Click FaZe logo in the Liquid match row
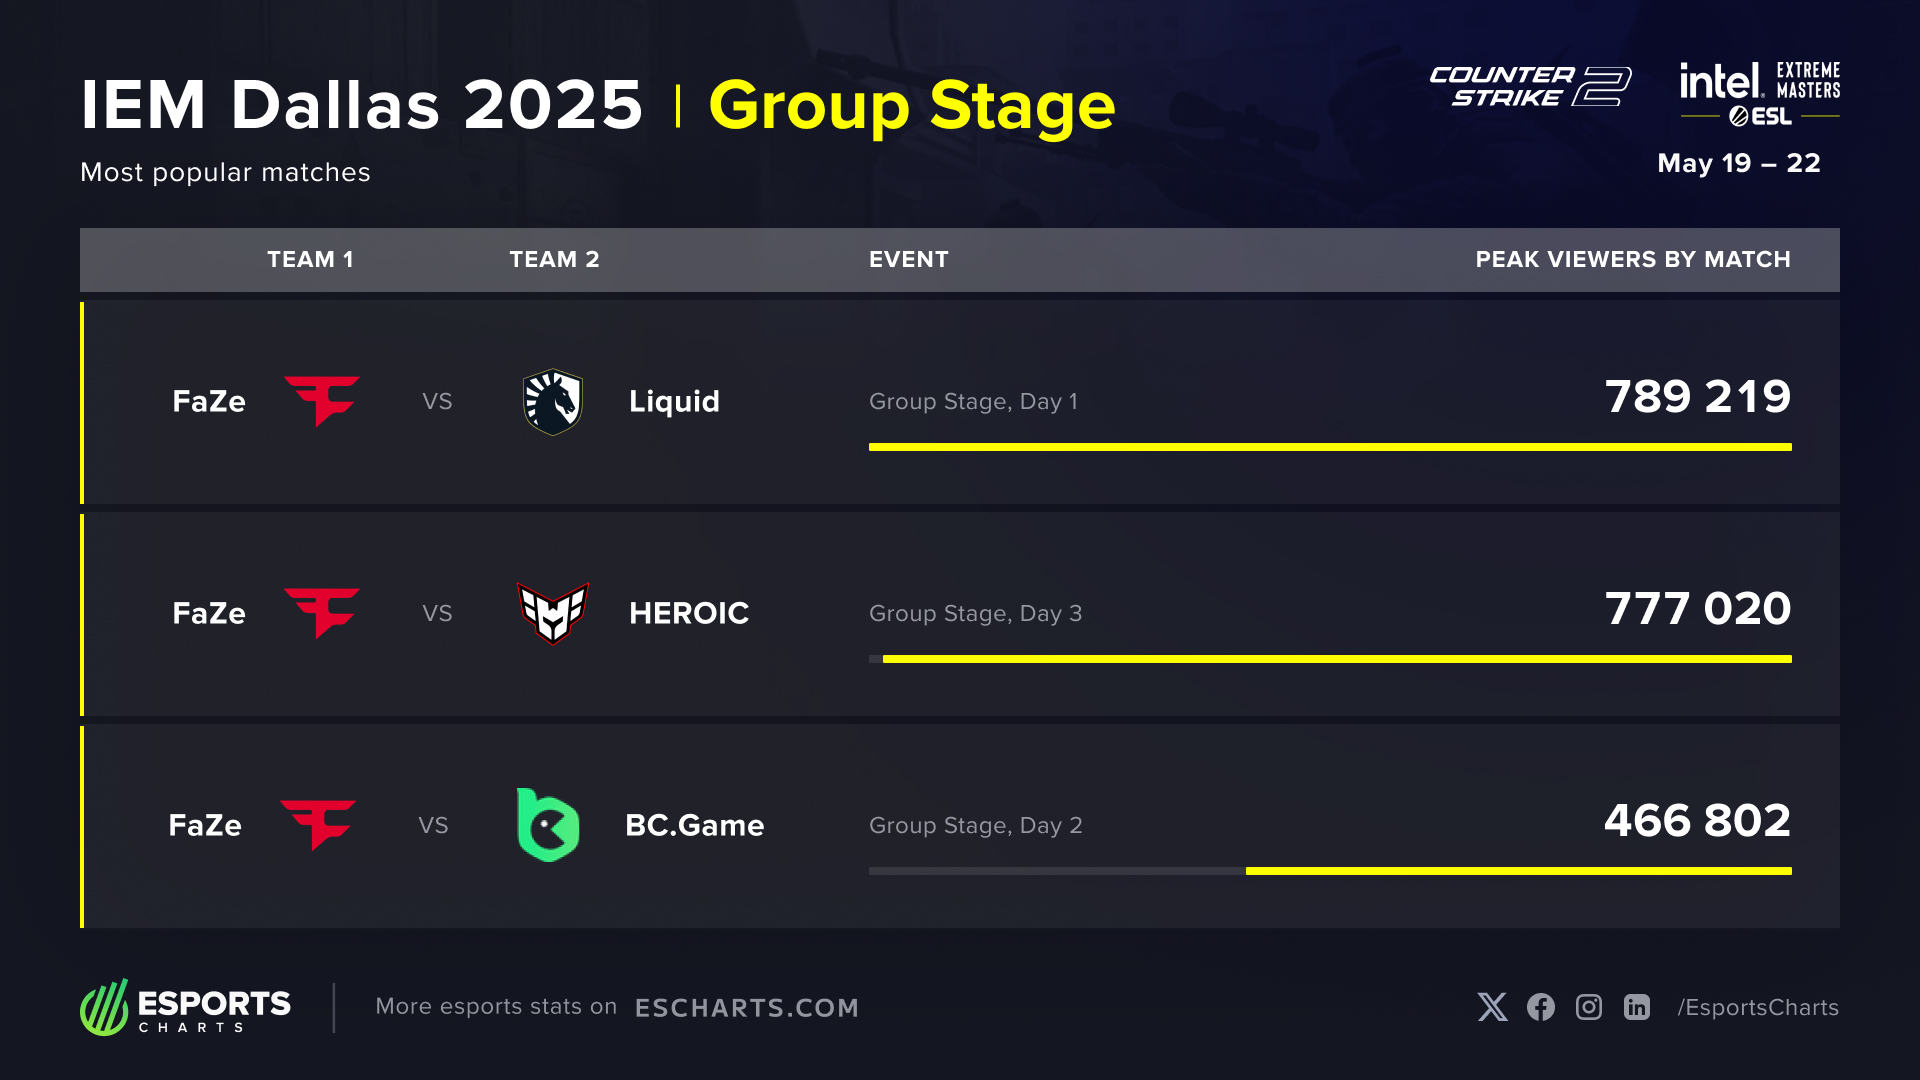Viewport: 1920px width, 1080px height. coord(322,401)
